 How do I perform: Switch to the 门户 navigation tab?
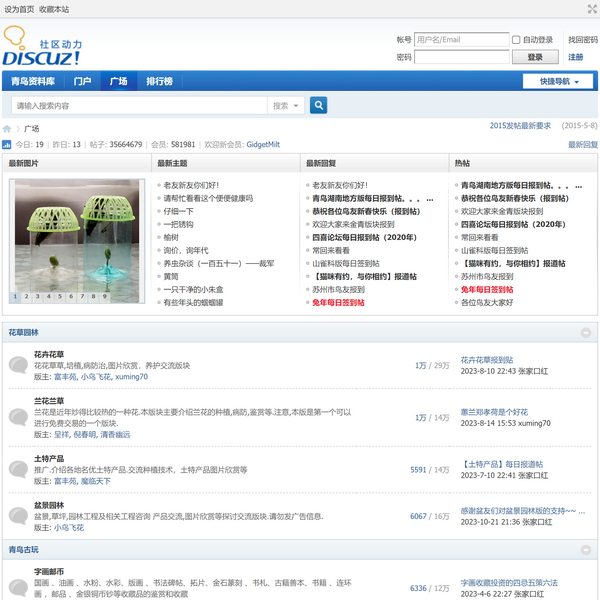tap(82, 81)
